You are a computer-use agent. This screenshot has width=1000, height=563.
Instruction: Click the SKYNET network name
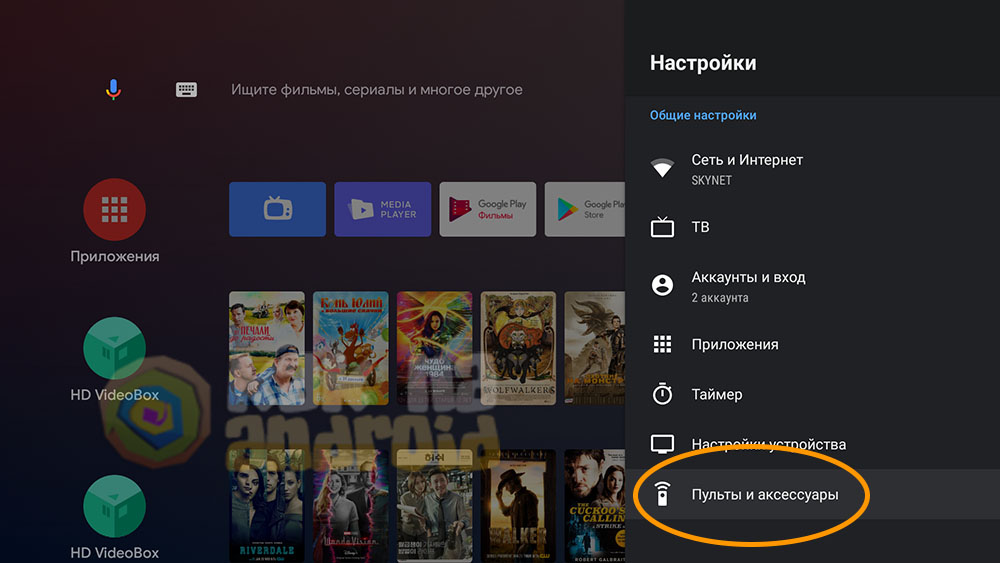(x=712, y=180)
